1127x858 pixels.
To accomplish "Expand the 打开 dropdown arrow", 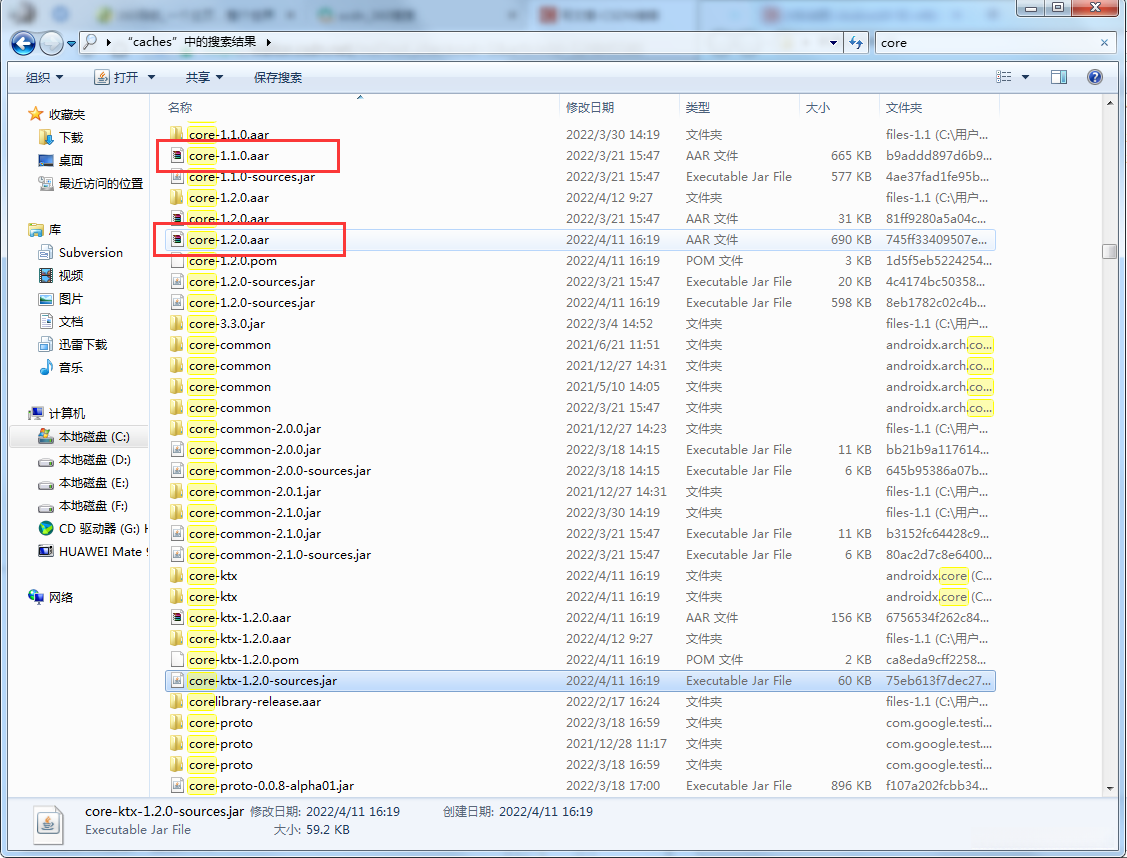I will [151, 77].
